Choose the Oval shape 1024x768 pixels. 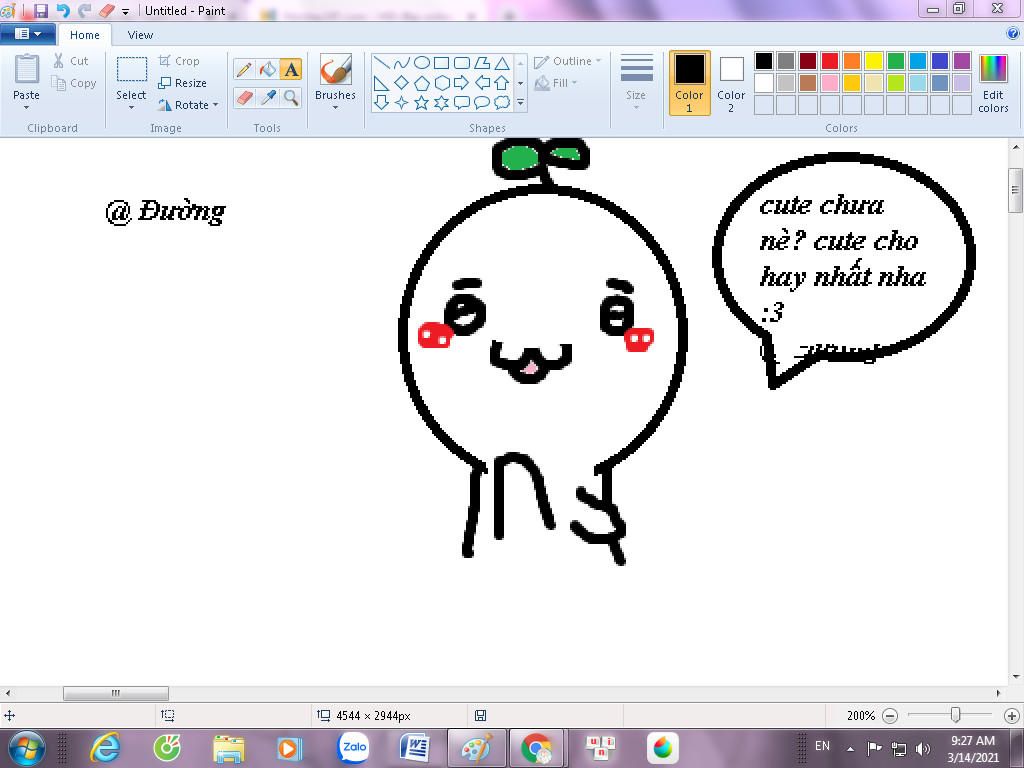click(x=422, y=63)
